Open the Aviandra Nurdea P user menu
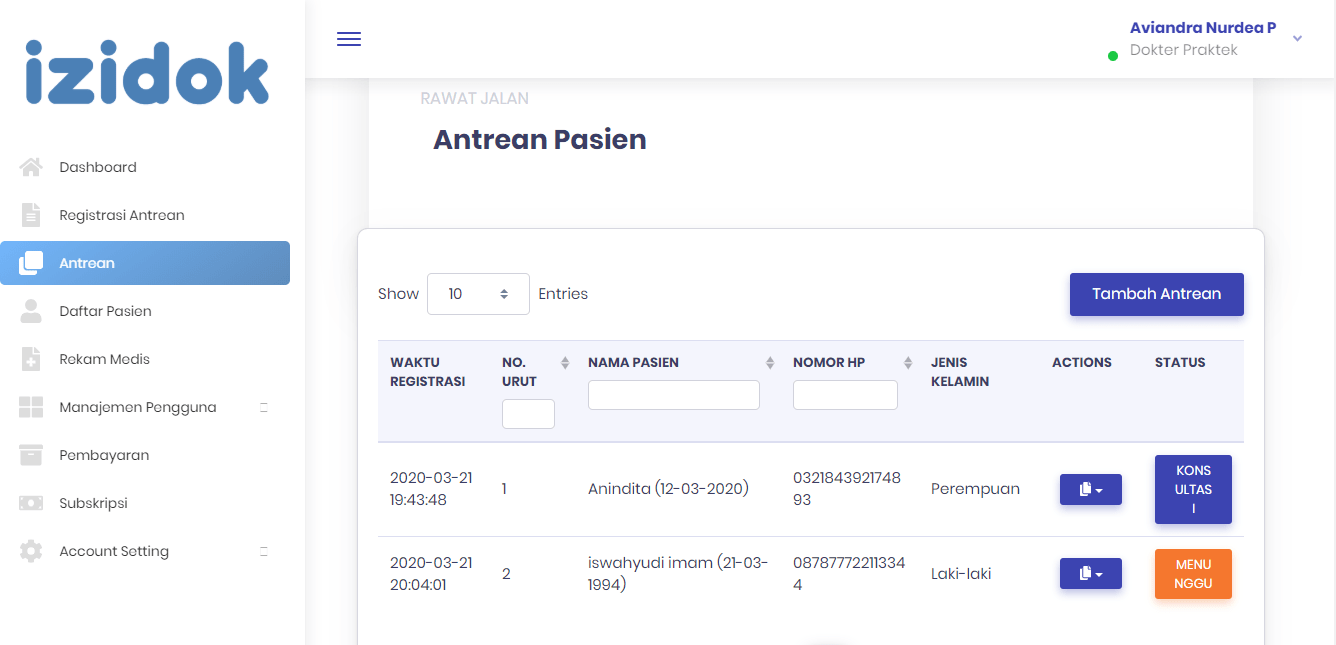This screenshot has height=645, width=1336. tap(1297, 39)
